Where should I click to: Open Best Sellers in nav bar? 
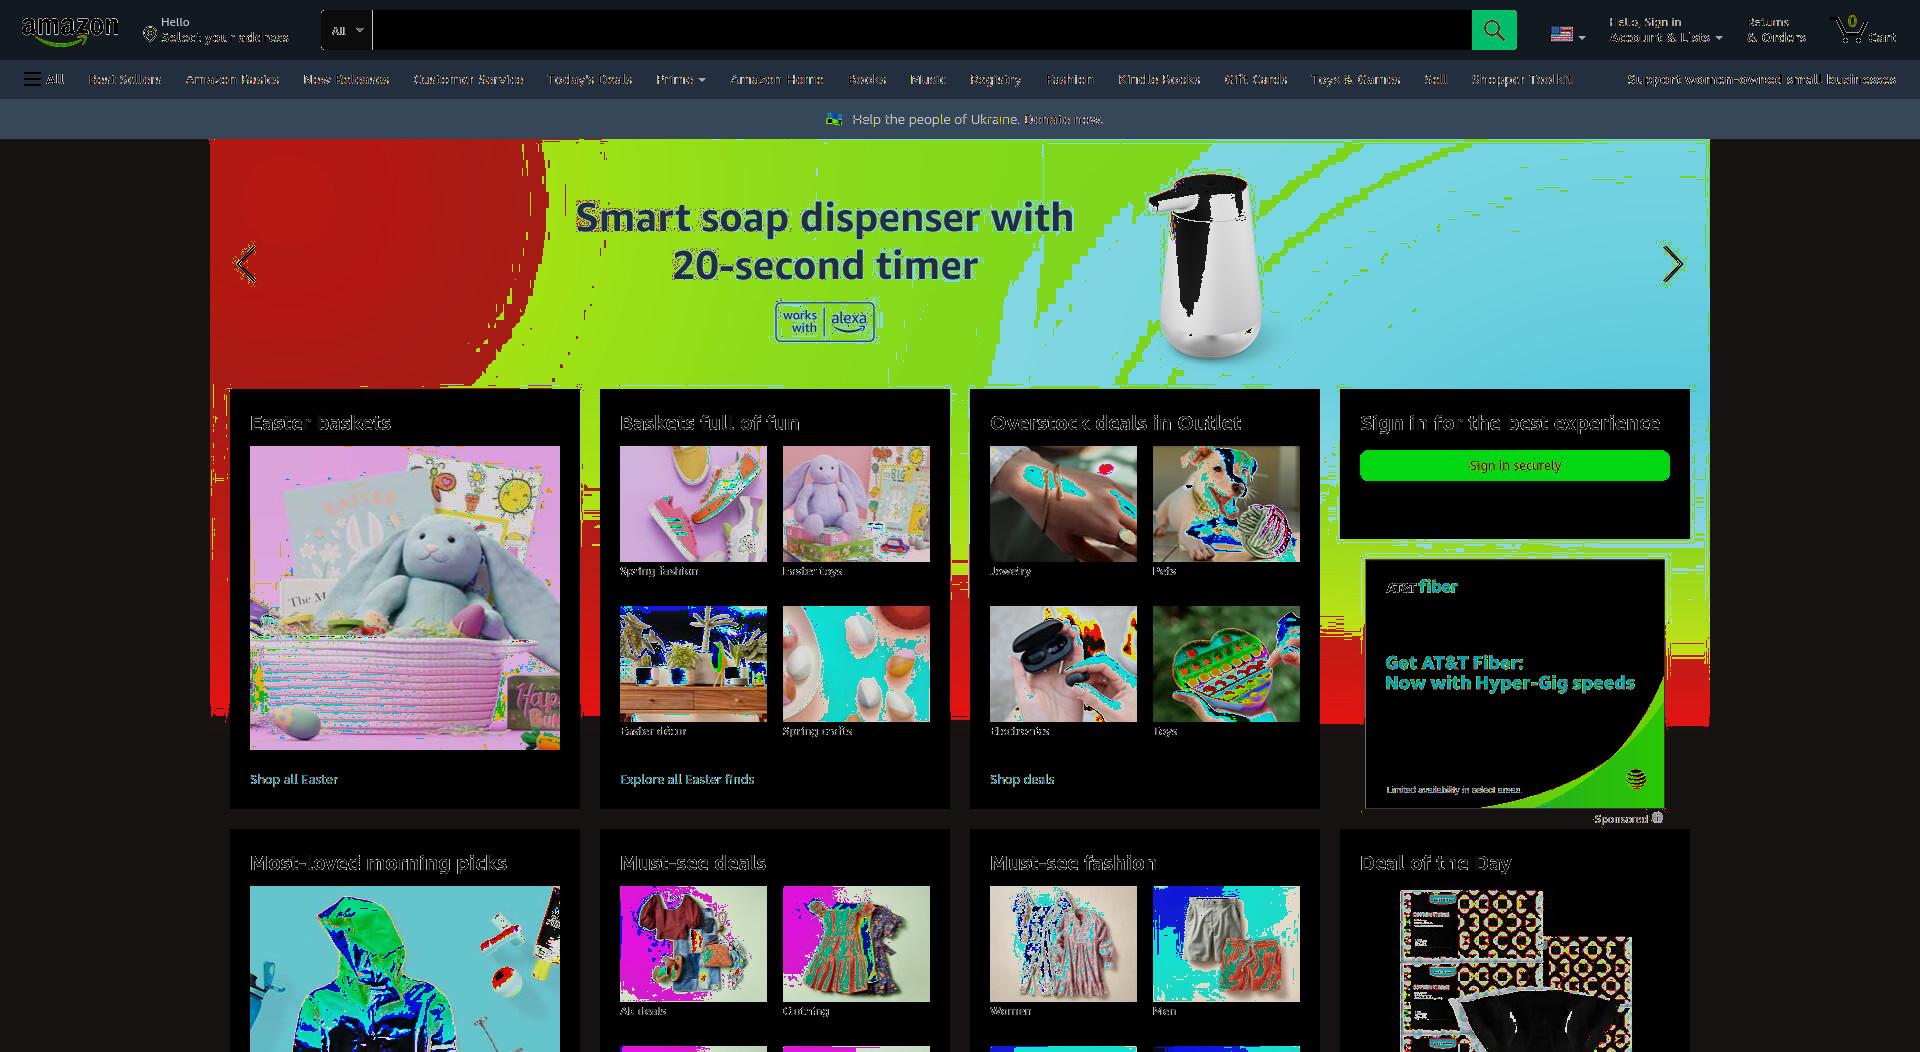point(124,79)
